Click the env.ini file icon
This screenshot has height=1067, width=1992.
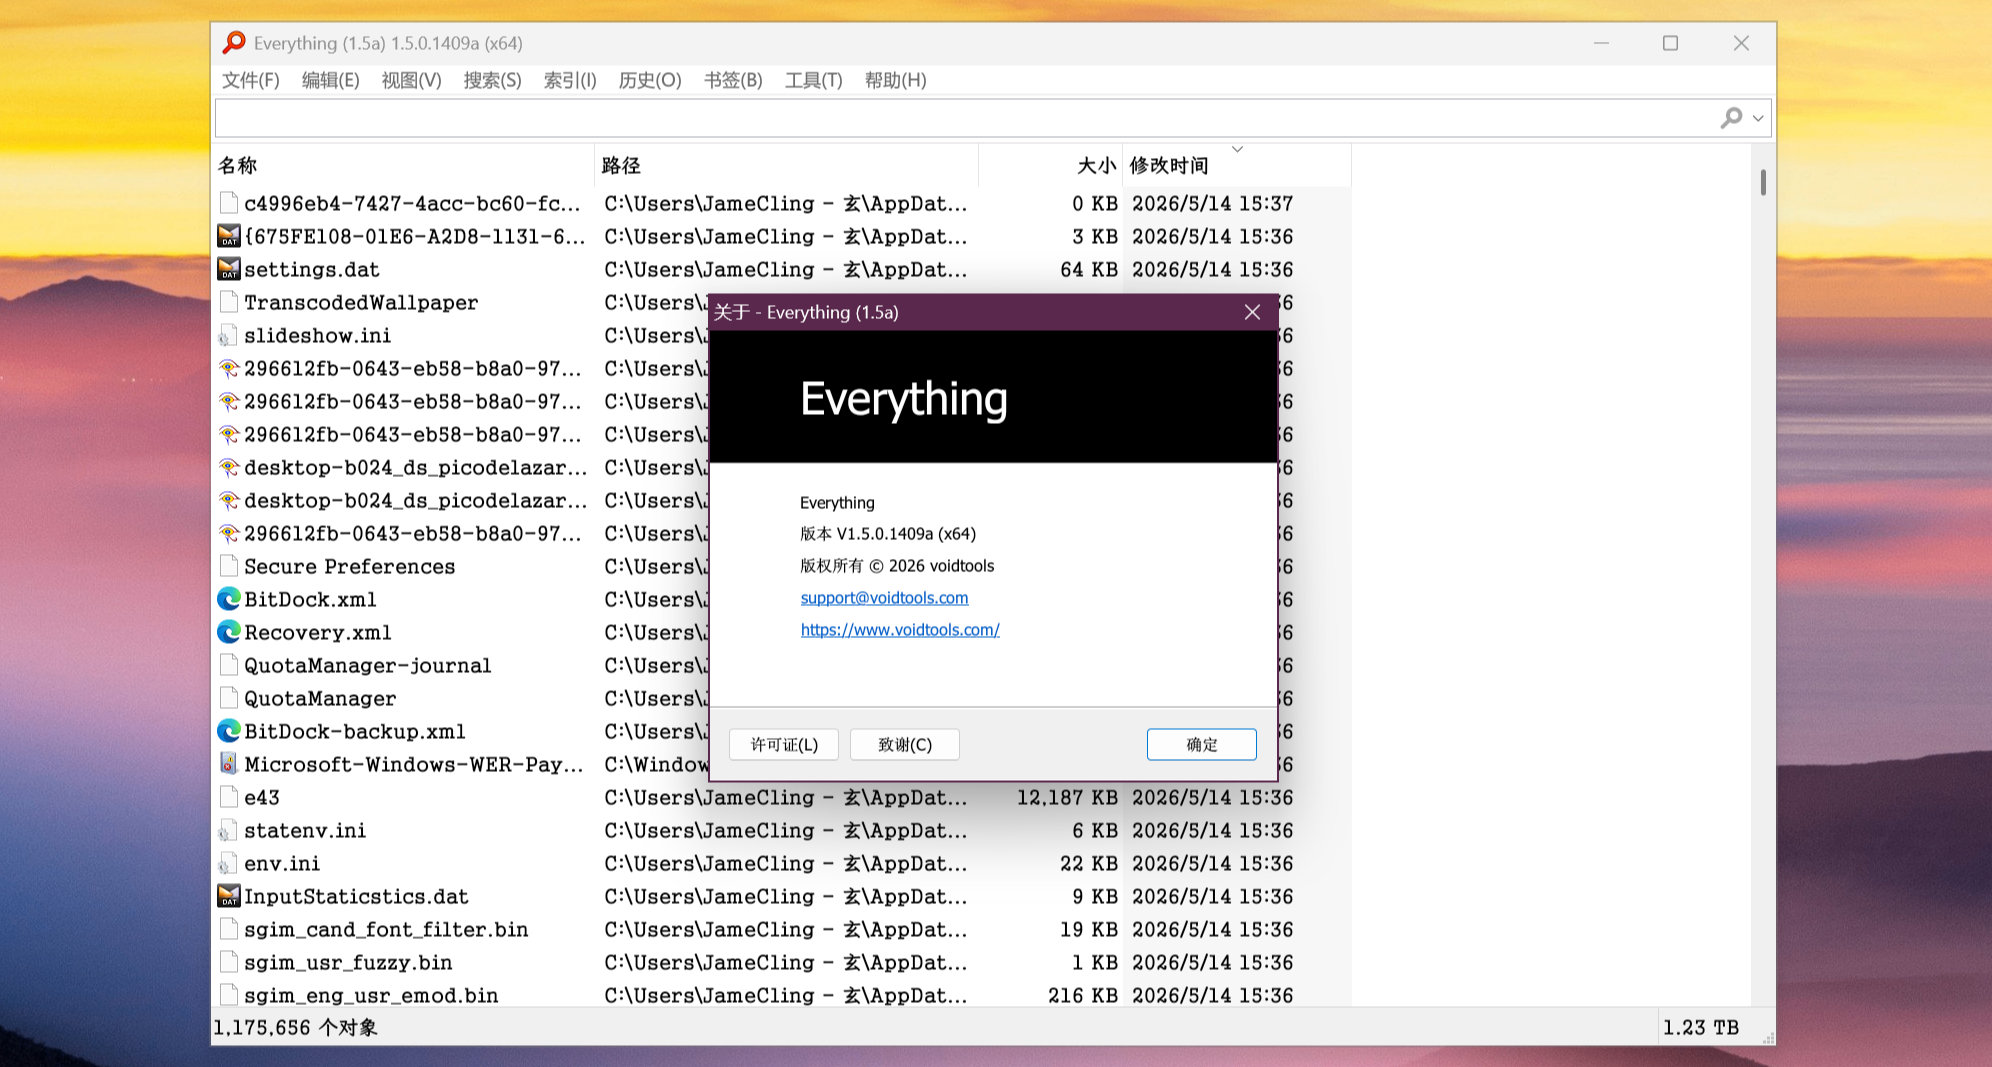229,863
